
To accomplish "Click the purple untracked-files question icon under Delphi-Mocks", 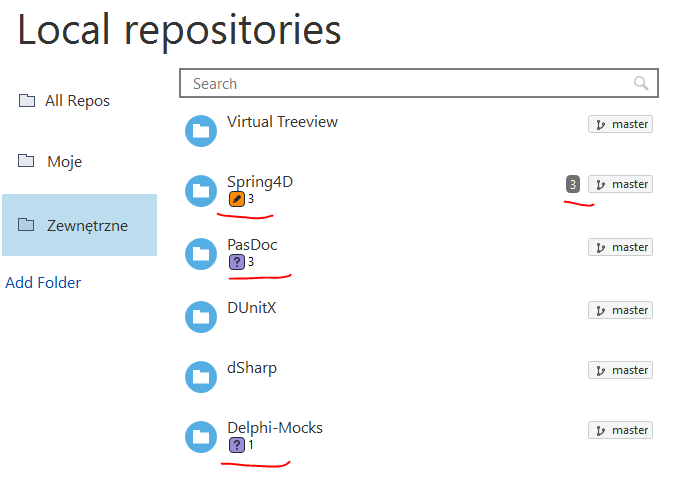I will click(x=236, y=445).
